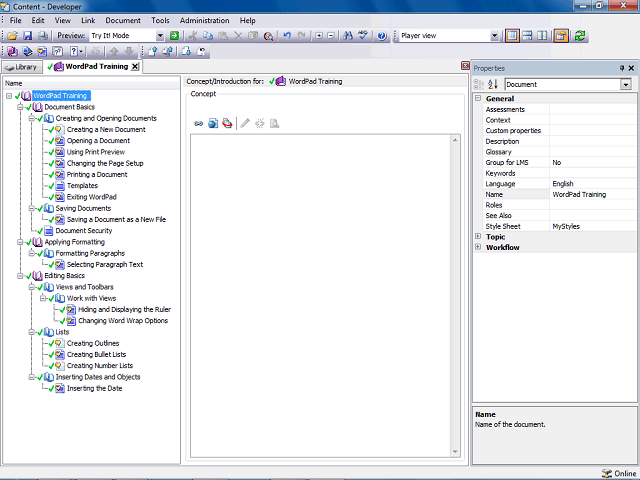Toggle the vertical split layout button
This screenshot has height=480, width=640.
tap(512, 36)
